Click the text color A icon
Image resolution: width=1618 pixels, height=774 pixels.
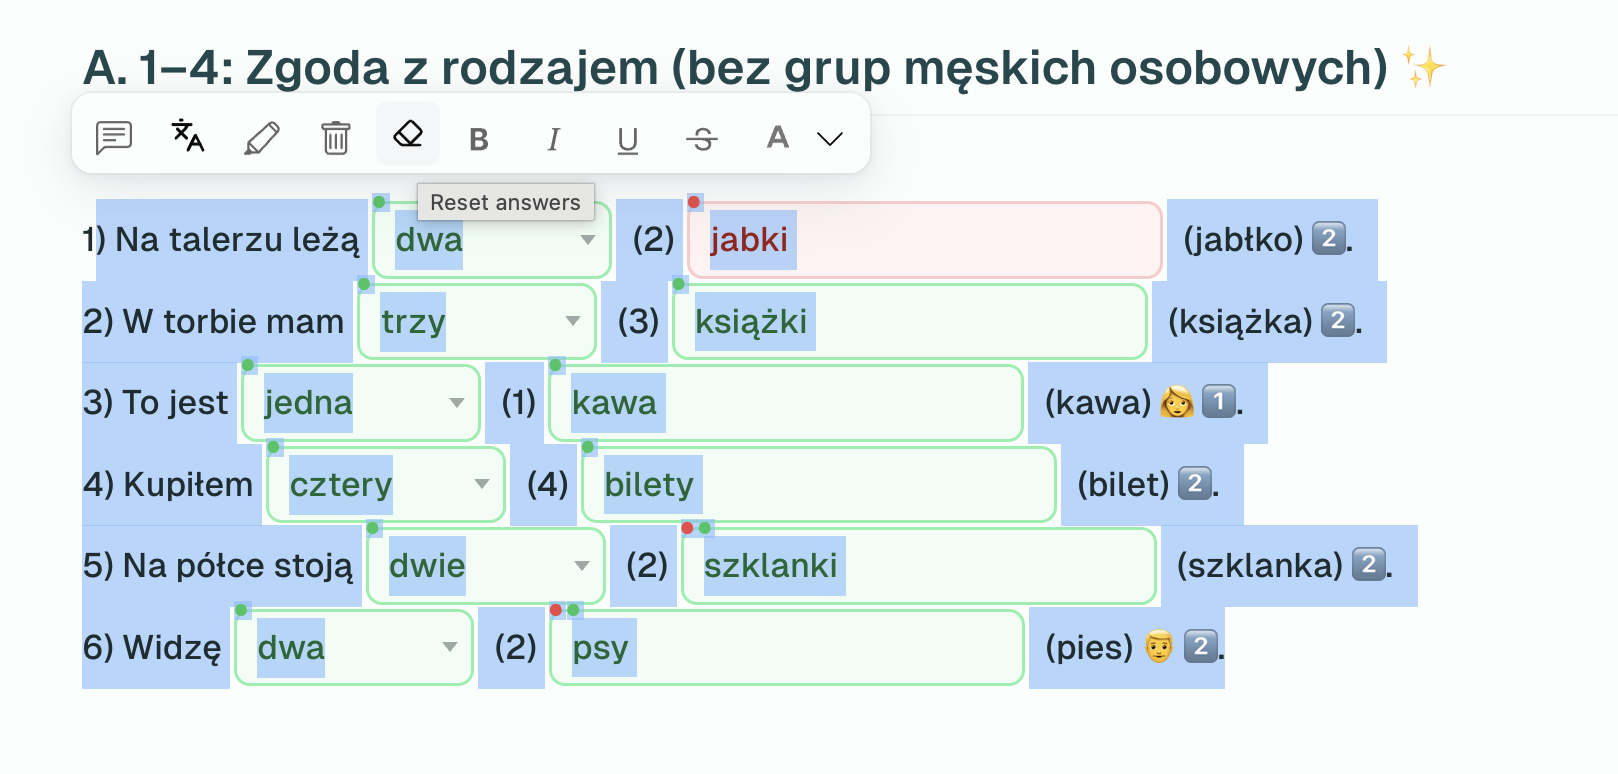tap(777, 137)
